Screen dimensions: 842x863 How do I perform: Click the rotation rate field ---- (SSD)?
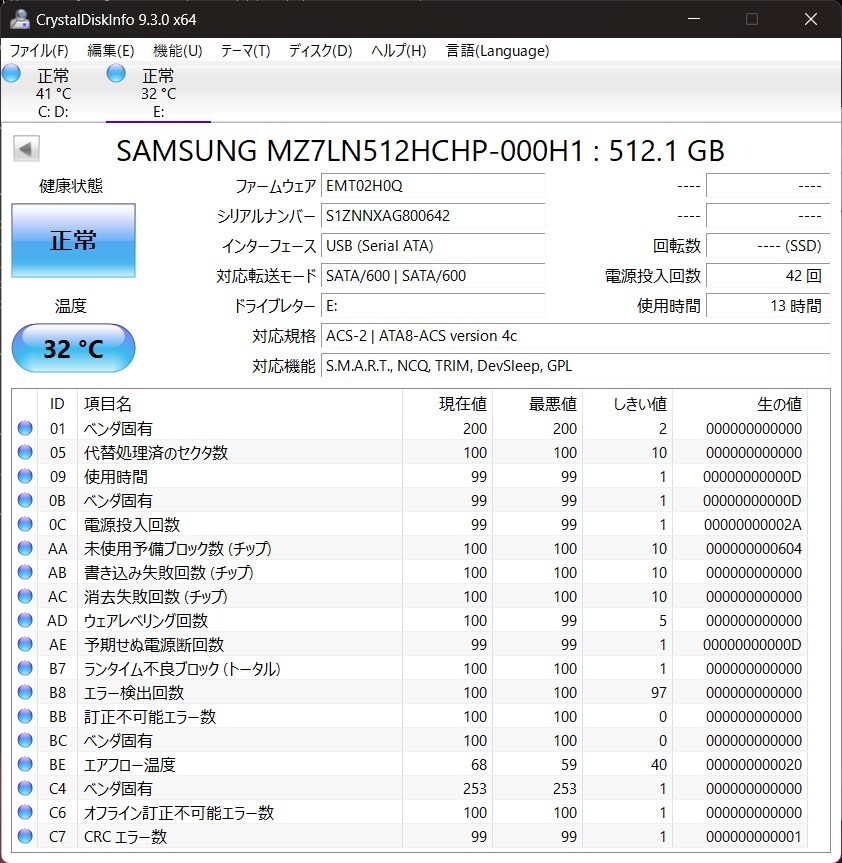pyautogui.click(x=768, y=245)
